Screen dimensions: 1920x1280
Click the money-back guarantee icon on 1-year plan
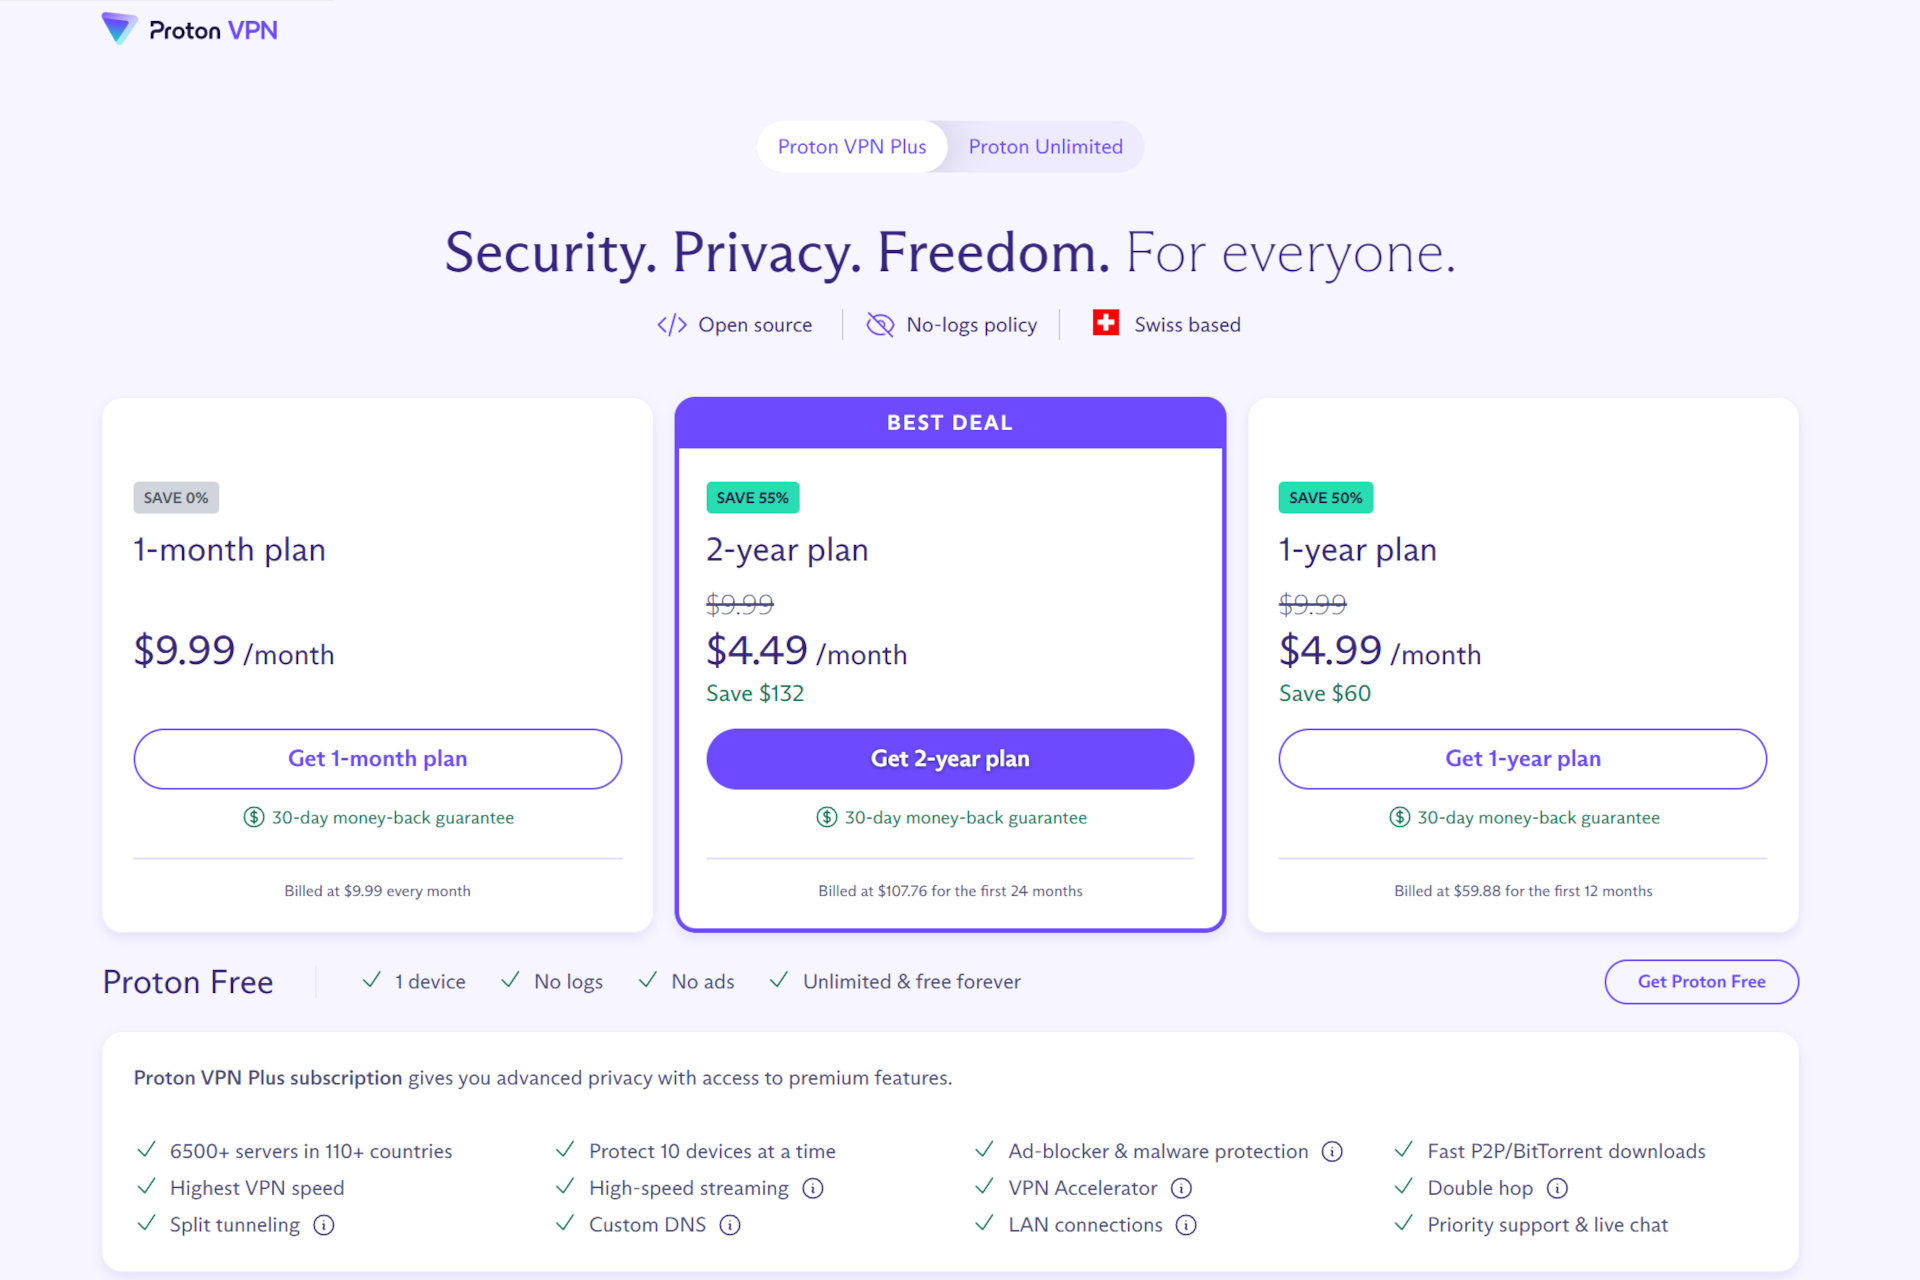pos(1397,817)
